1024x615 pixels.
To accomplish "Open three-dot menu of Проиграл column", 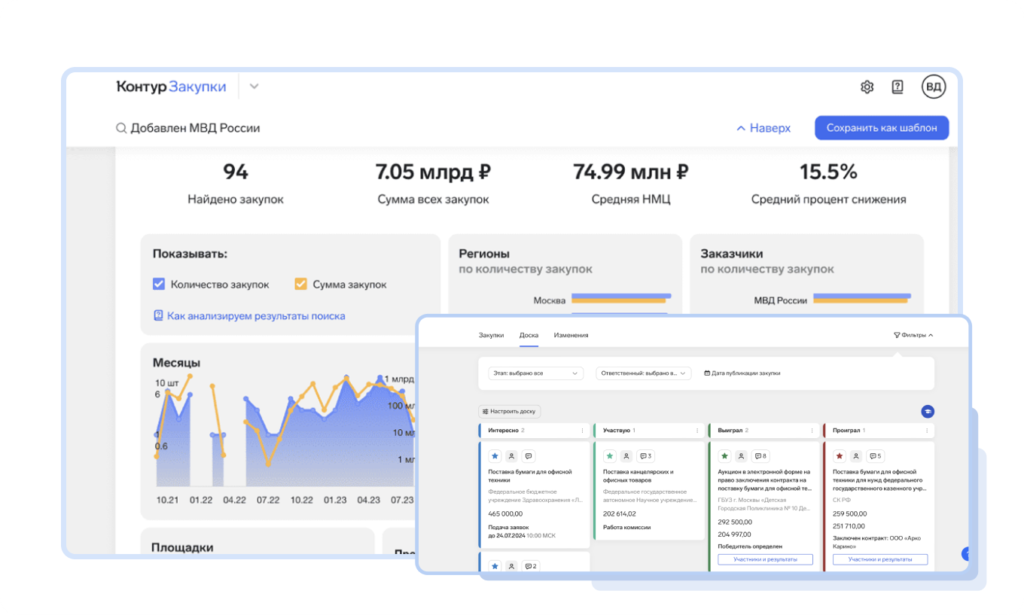I will (x=927, y=430).
